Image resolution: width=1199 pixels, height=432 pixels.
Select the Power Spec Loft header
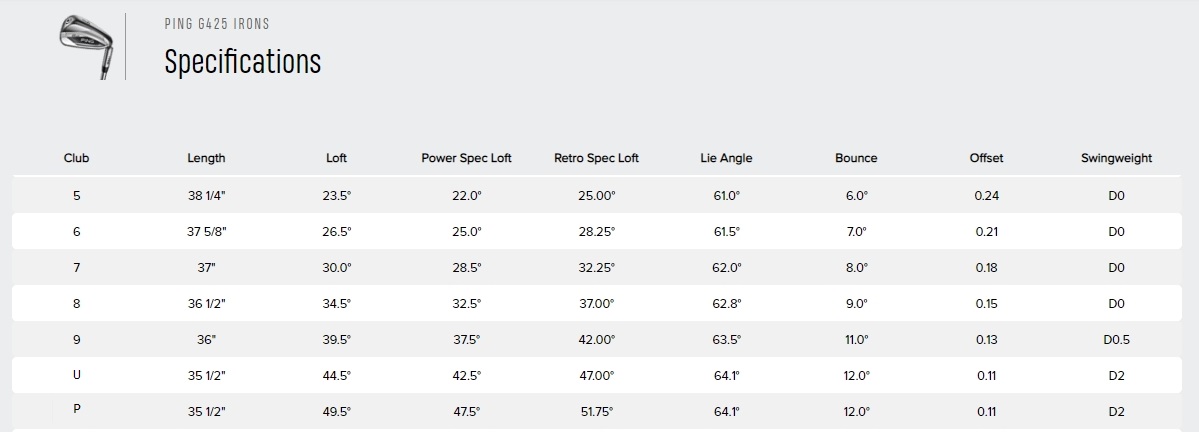466,158
